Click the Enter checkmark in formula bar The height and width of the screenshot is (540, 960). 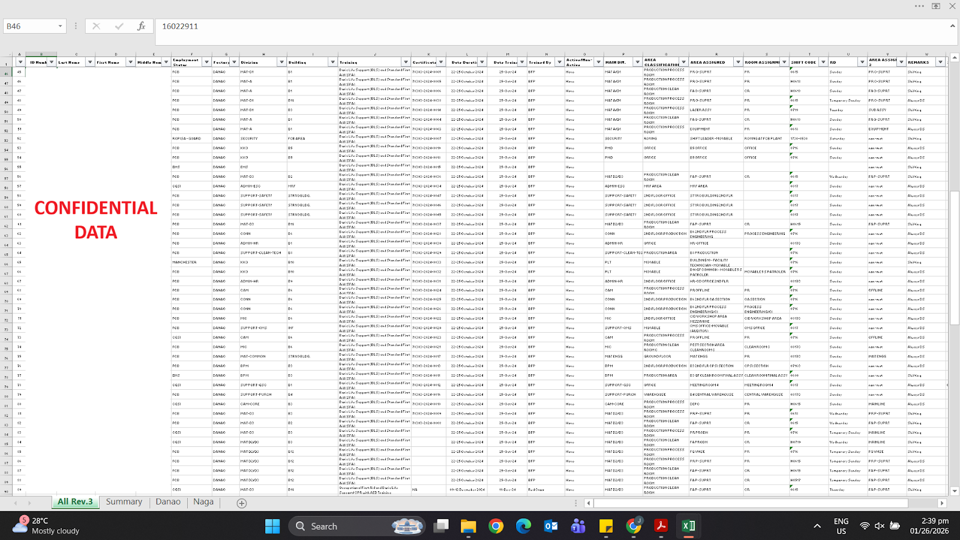pyautogui.click(x=119, y=26)
